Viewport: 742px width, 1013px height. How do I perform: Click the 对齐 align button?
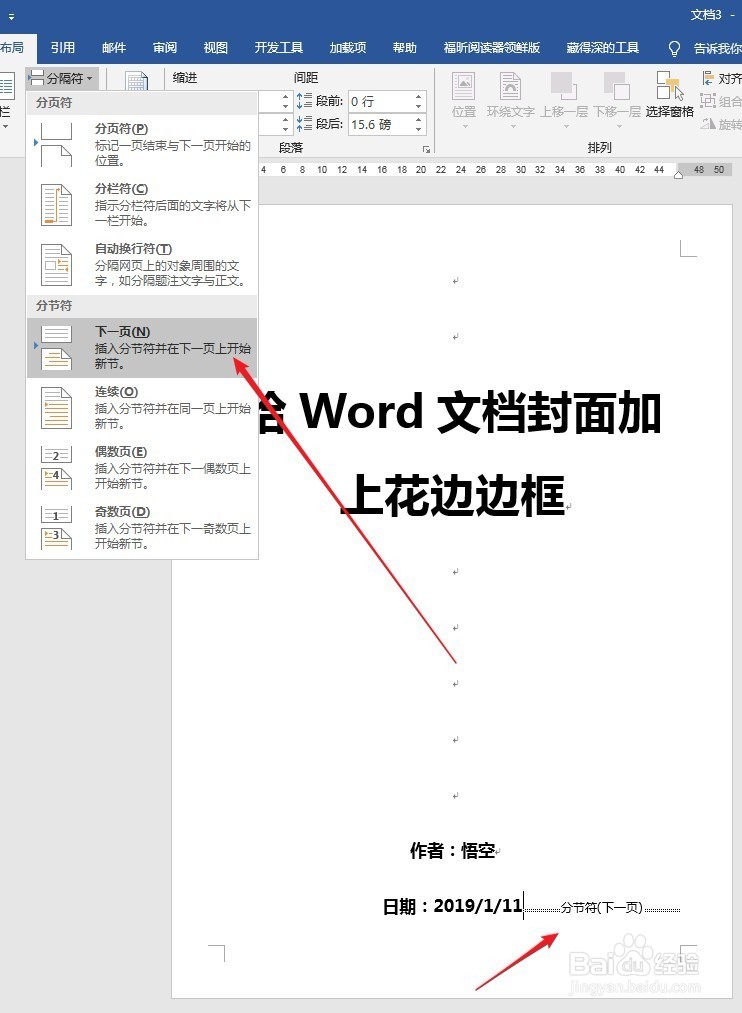(721, 79)
